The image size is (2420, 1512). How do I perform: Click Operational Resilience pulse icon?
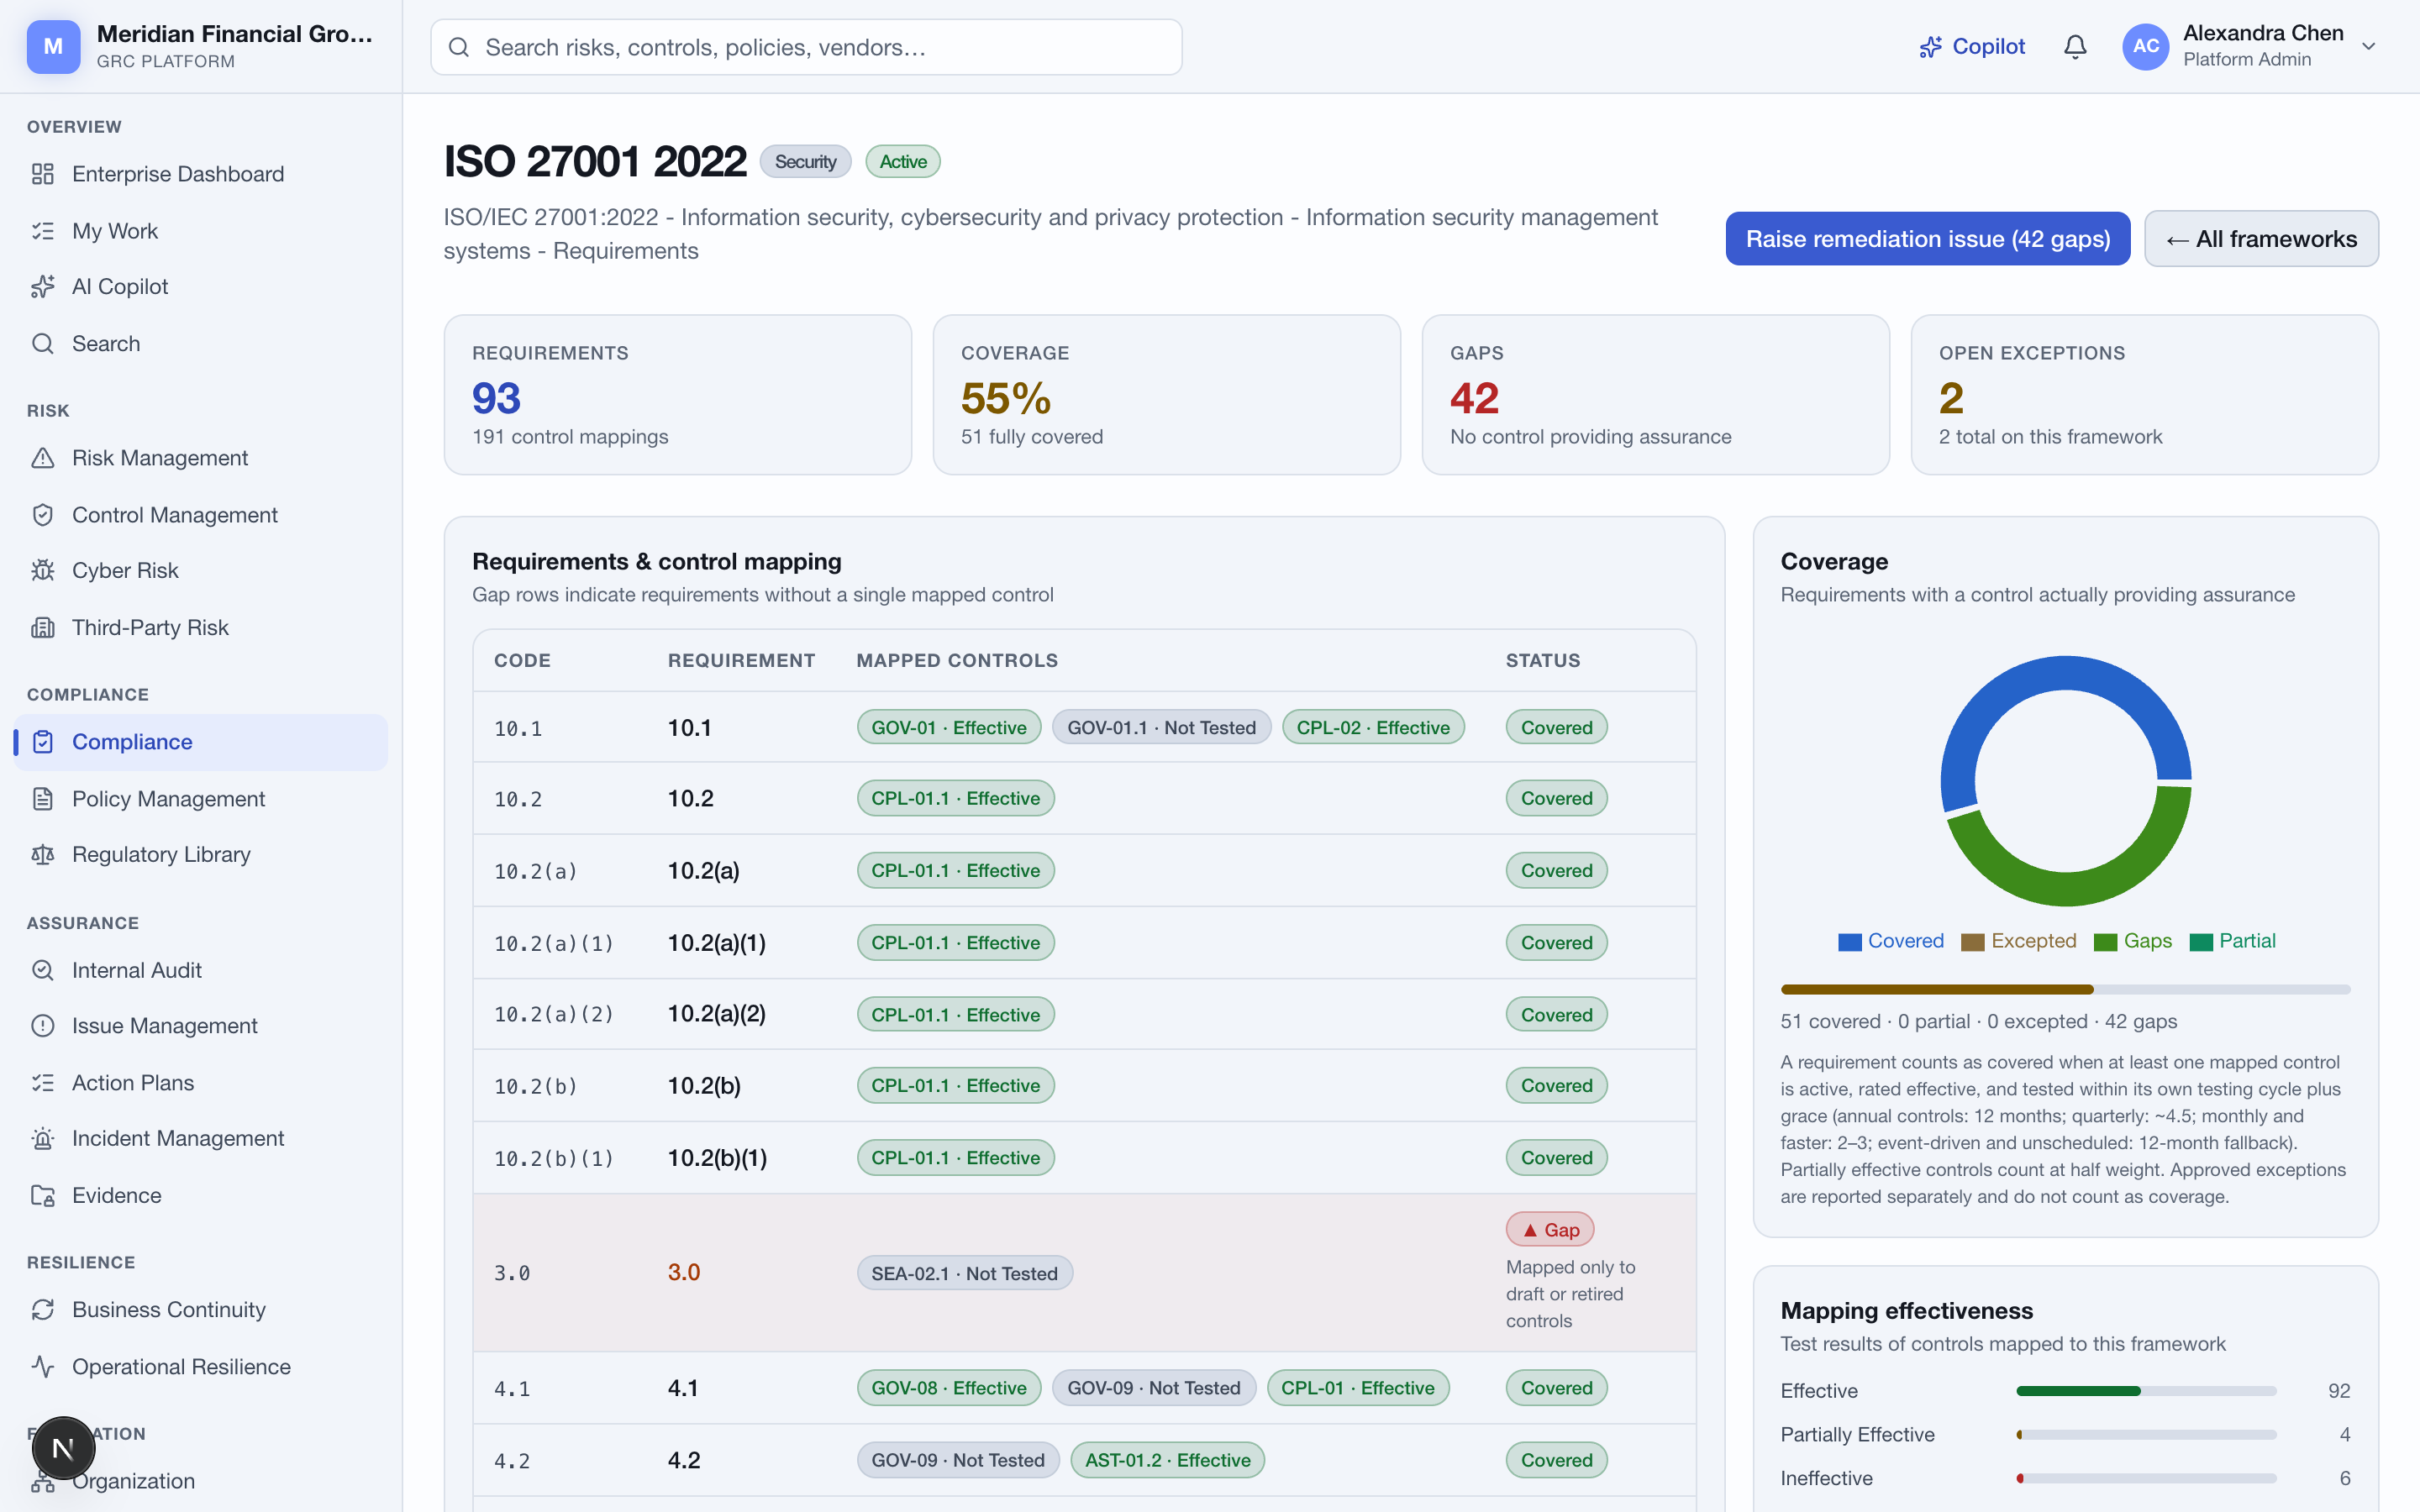(x=42, y=1367)
